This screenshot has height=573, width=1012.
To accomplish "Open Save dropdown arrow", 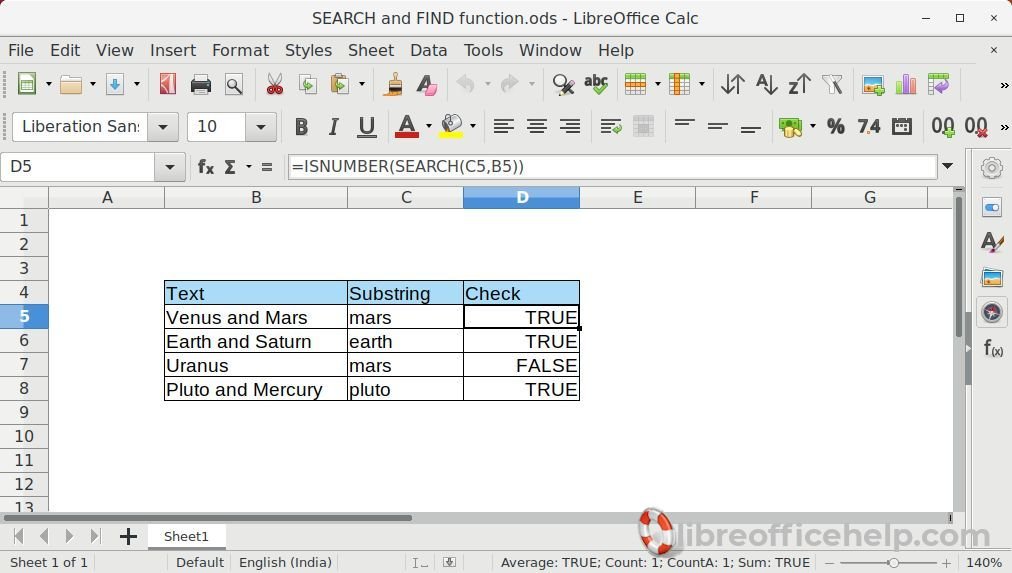I will (x=137, y=85).
